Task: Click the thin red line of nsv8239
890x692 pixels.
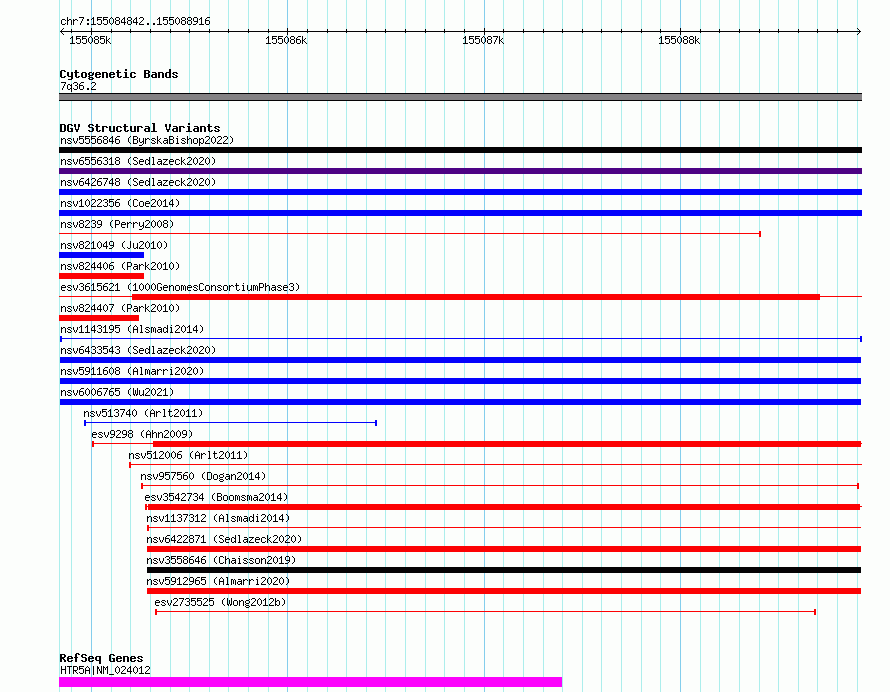Action: click(x=410, y=234)
